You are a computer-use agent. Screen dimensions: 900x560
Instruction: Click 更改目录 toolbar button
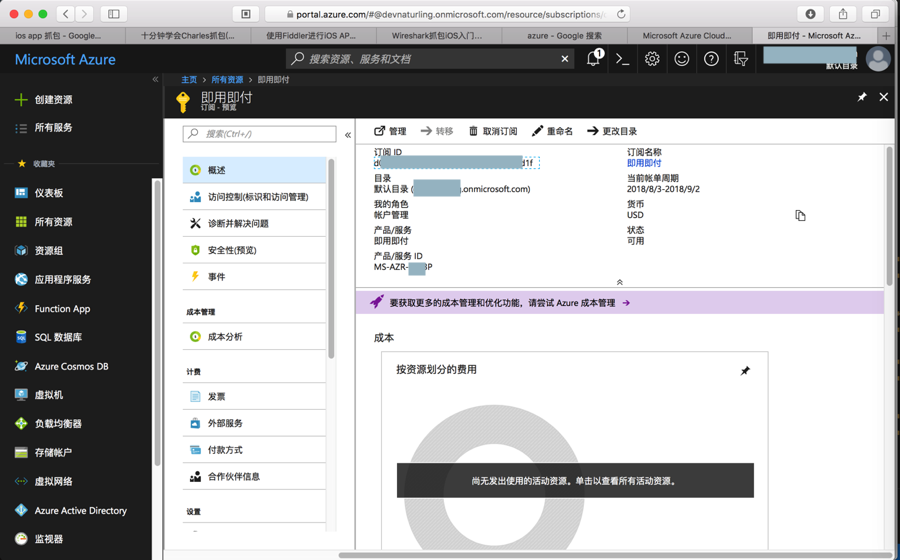tap(612, 131)
